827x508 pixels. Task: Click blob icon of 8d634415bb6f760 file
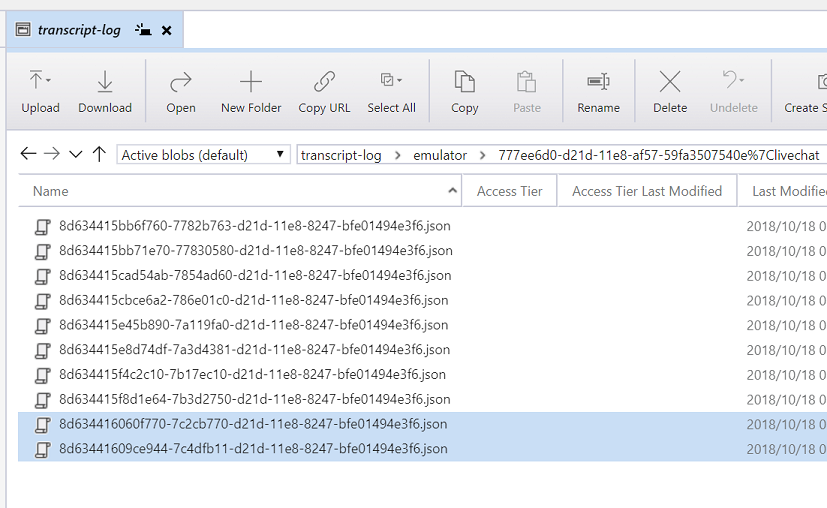(43, 227)
